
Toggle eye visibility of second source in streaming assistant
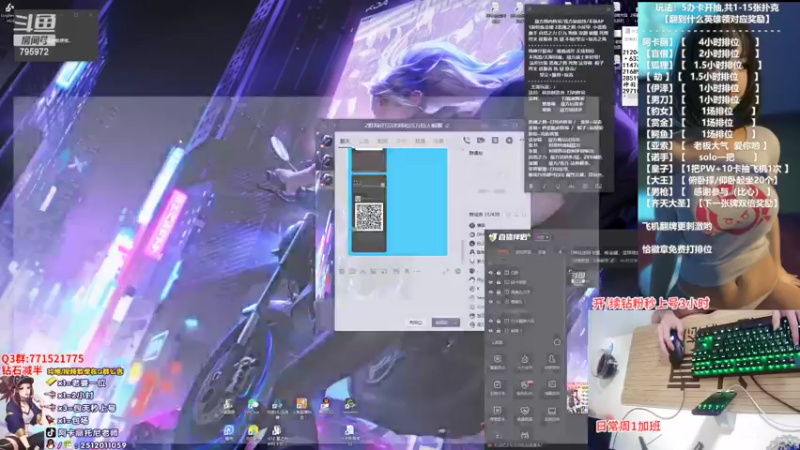pos(491,282)
